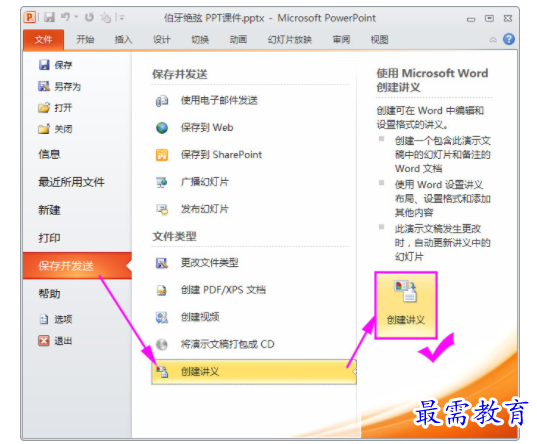
Task: Restore down the PowerPoint window
Action: click(x=489, y=18)
